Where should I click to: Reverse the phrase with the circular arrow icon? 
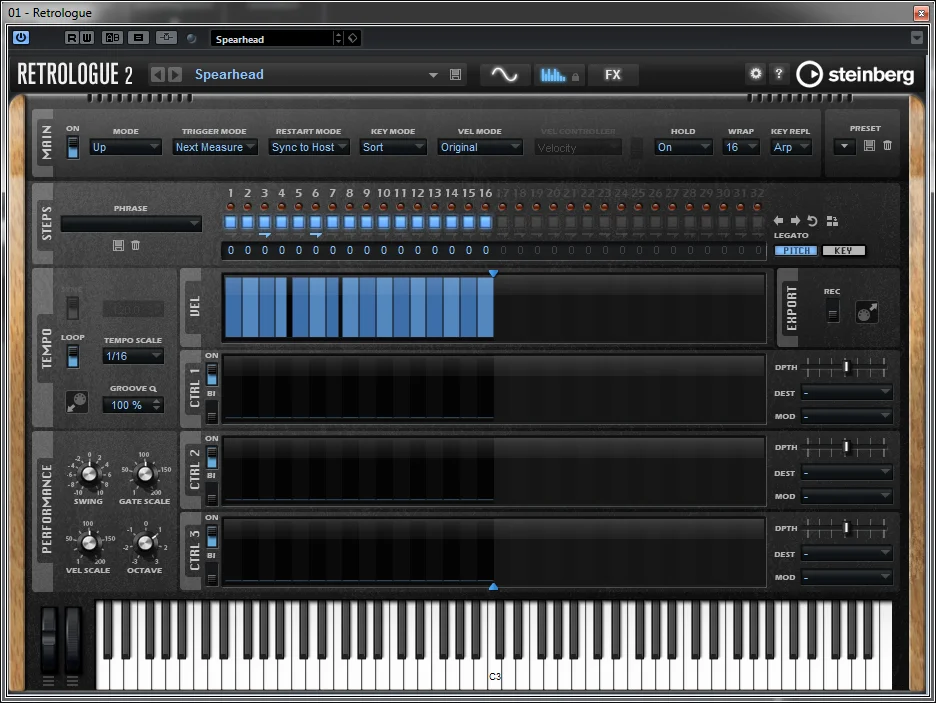[x=812, y=221]
